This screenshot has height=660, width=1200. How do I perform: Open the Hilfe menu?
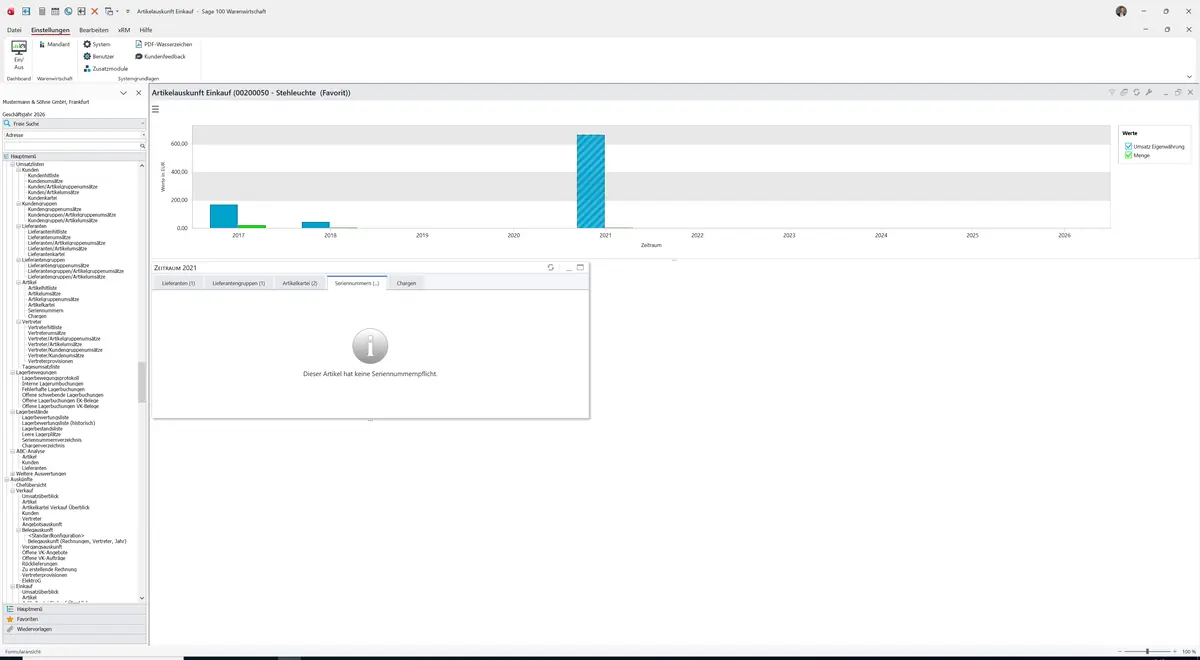[x=146, y=30]
